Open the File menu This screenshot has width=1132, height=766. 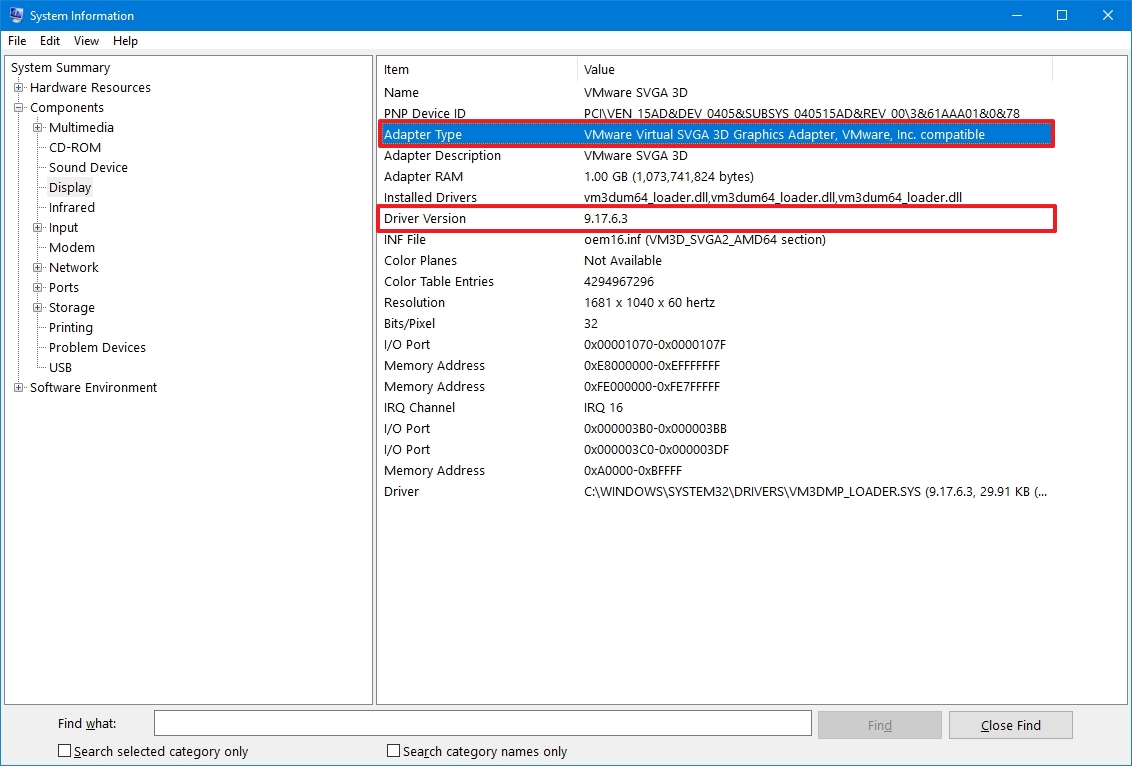17,41
